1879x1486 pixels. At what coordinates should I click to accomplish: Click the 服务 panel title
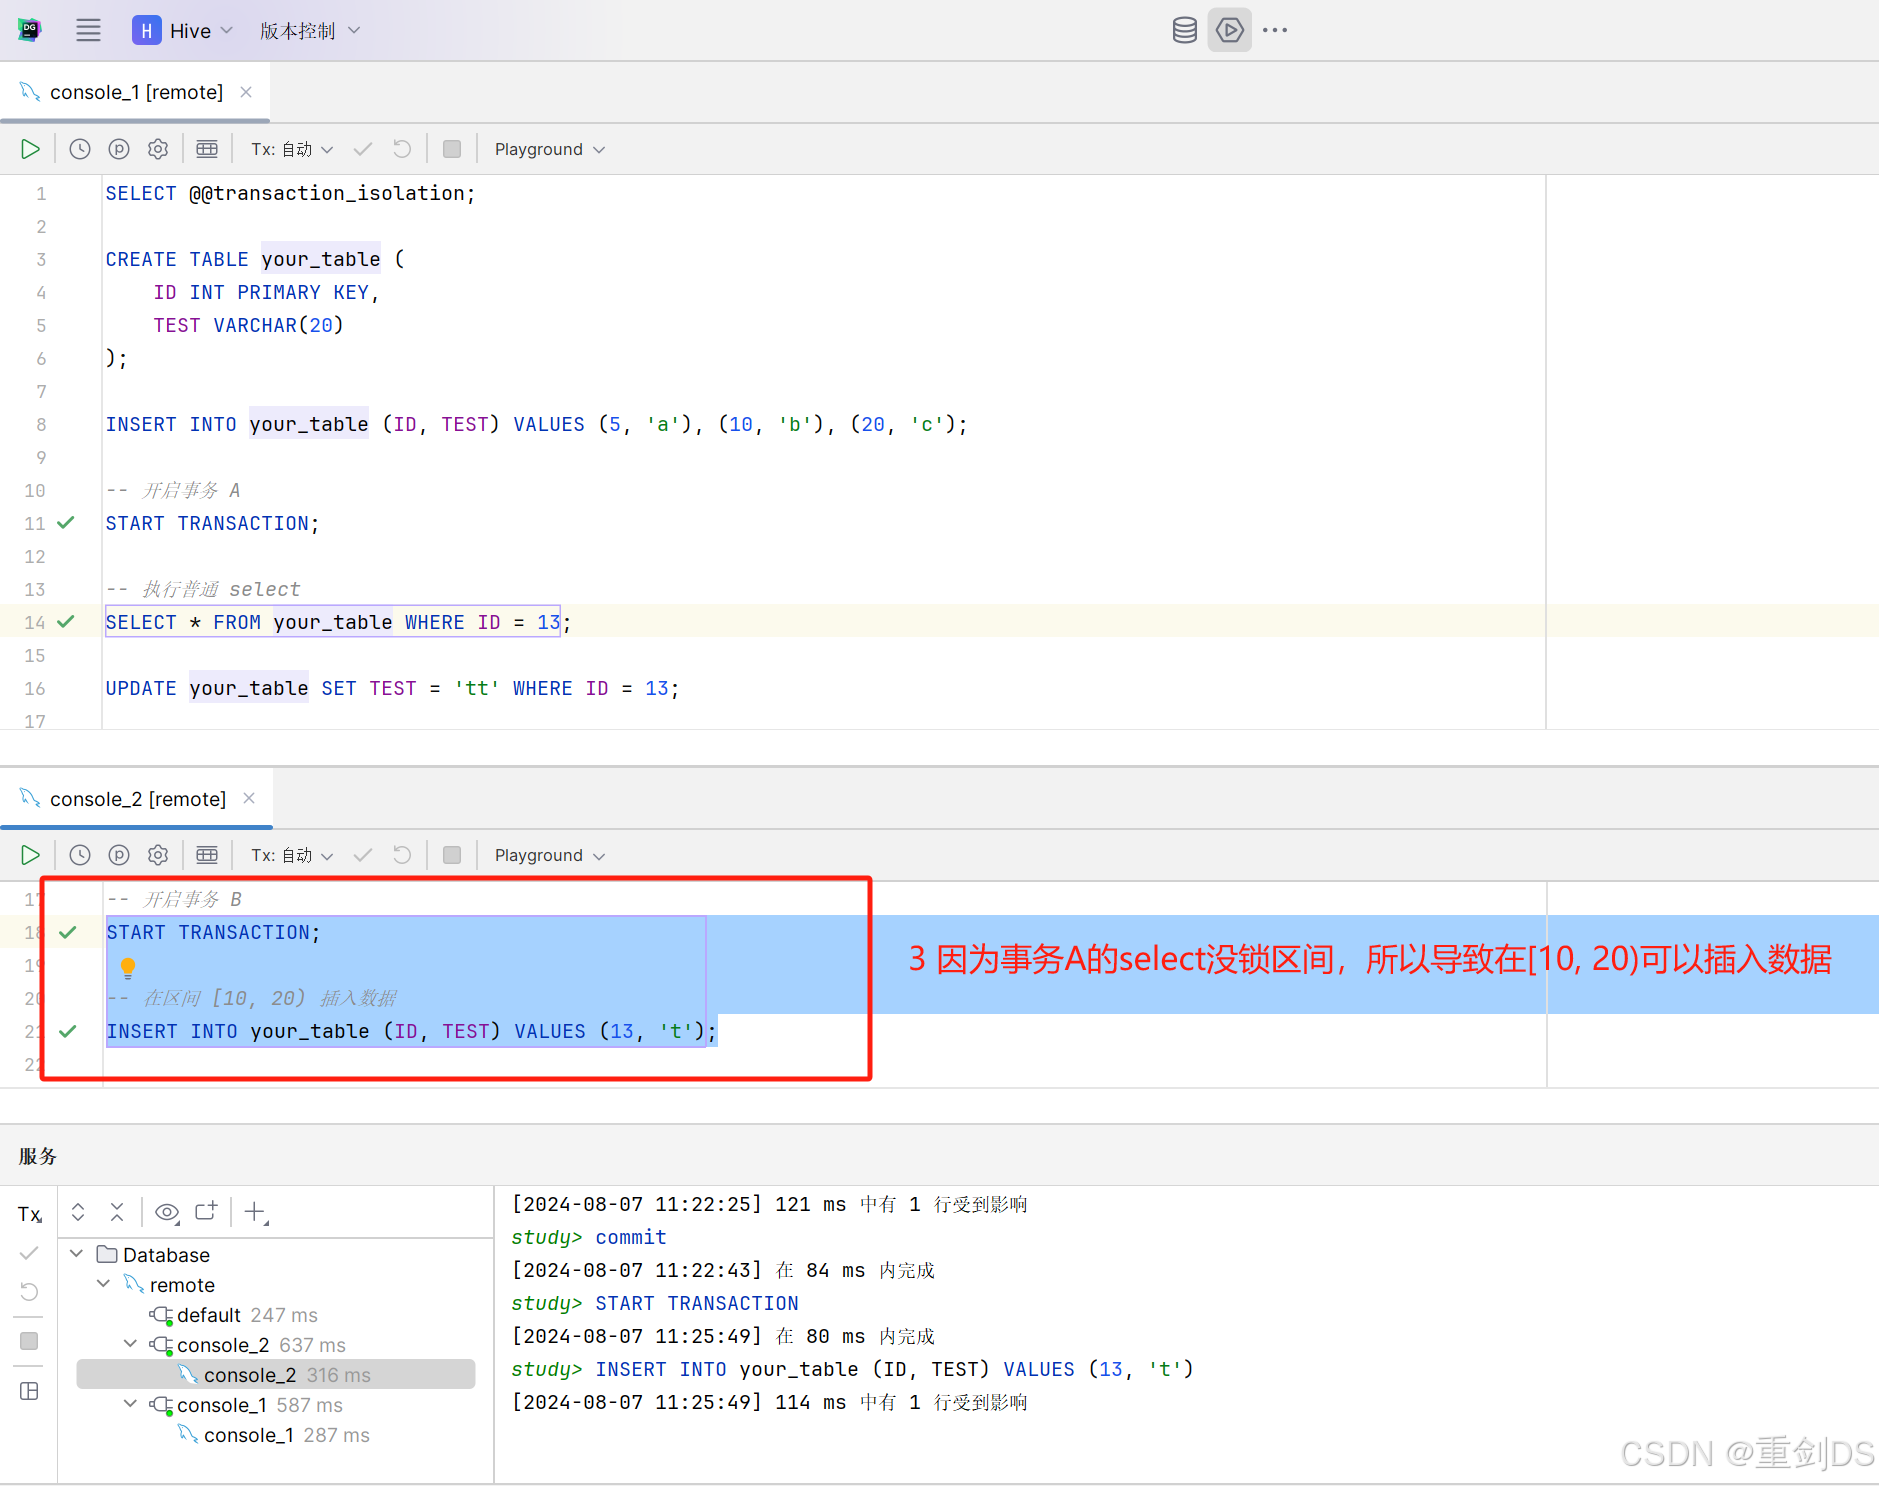(37, 1156)
